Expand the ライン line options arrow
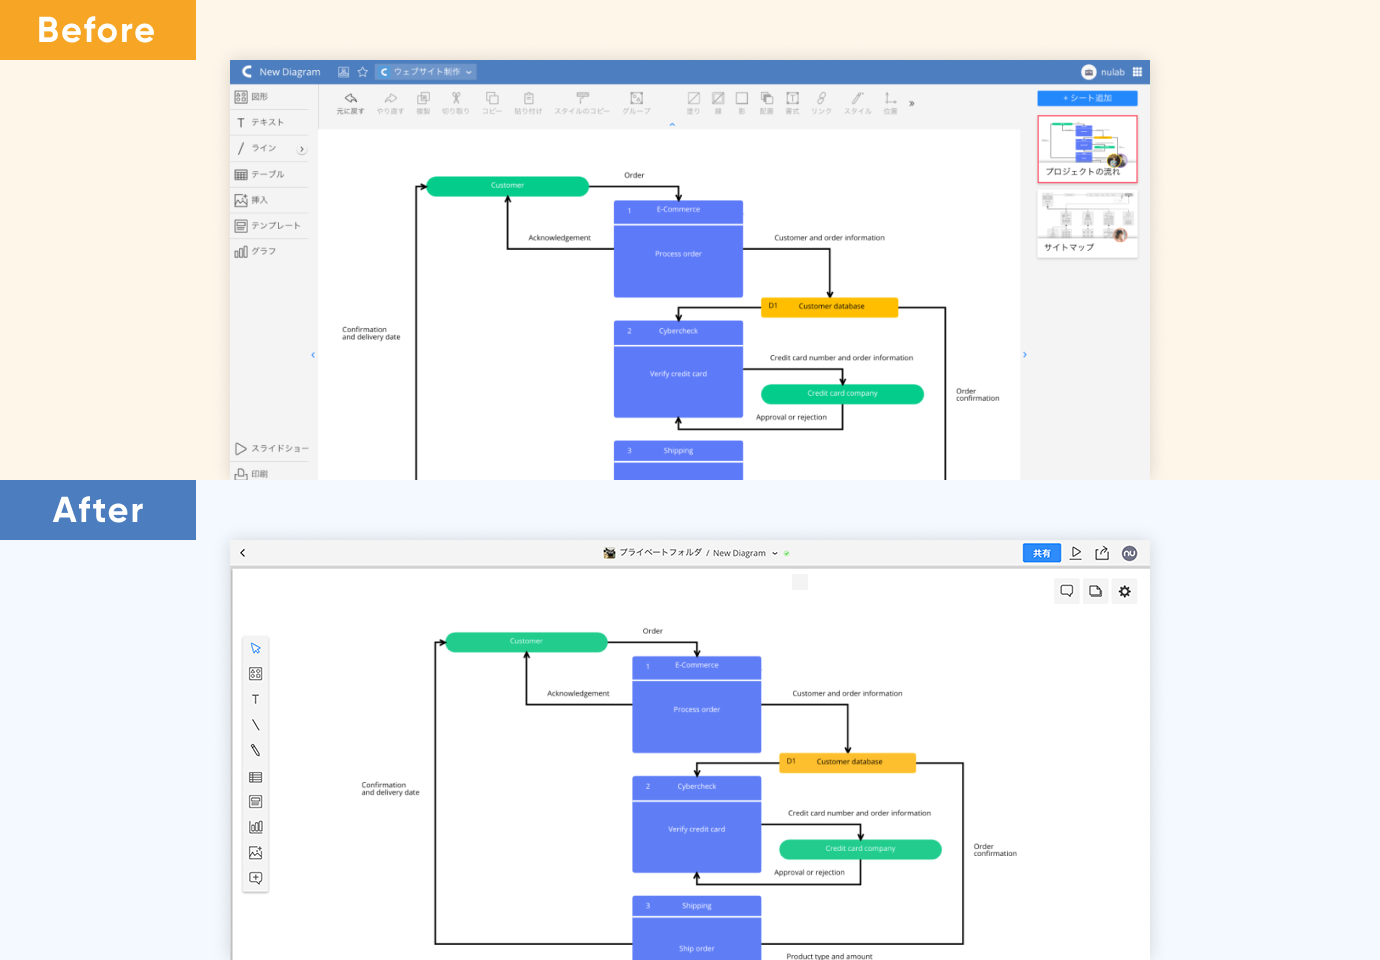1380x960 pixels. [302, 149]
